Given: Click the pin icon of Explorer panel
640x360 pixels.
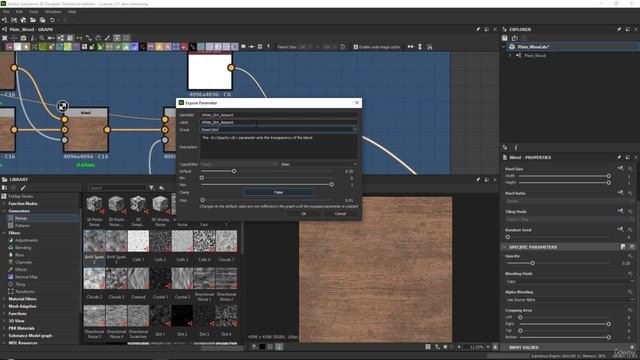Looking at the screenshot, I should click(x=619, y=29).
